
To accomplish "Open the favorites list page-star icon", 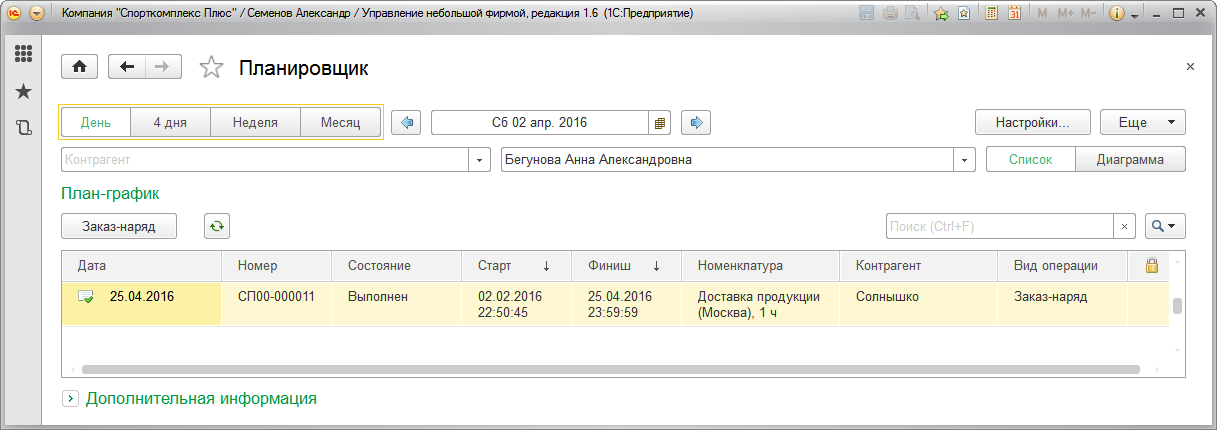I will point(963,14).
